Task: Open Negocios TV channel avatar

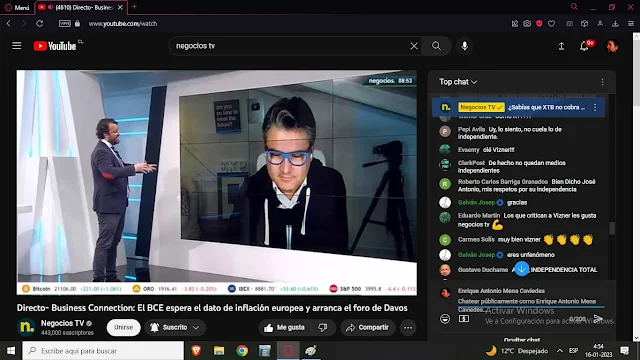Action: (x=27, y=327)
